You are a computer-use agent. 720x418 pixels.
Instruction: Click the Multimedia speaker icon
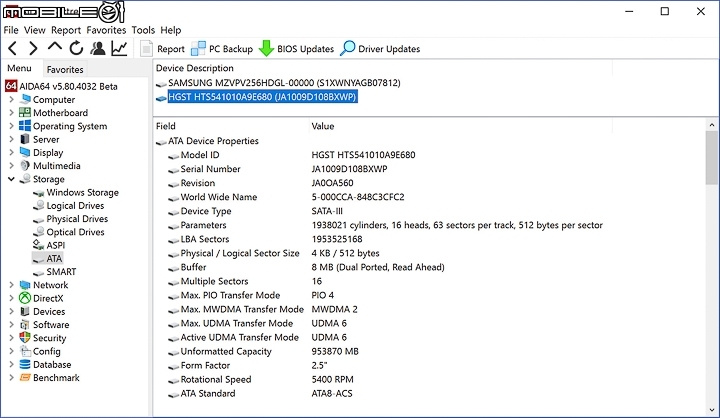pos(25,166)
